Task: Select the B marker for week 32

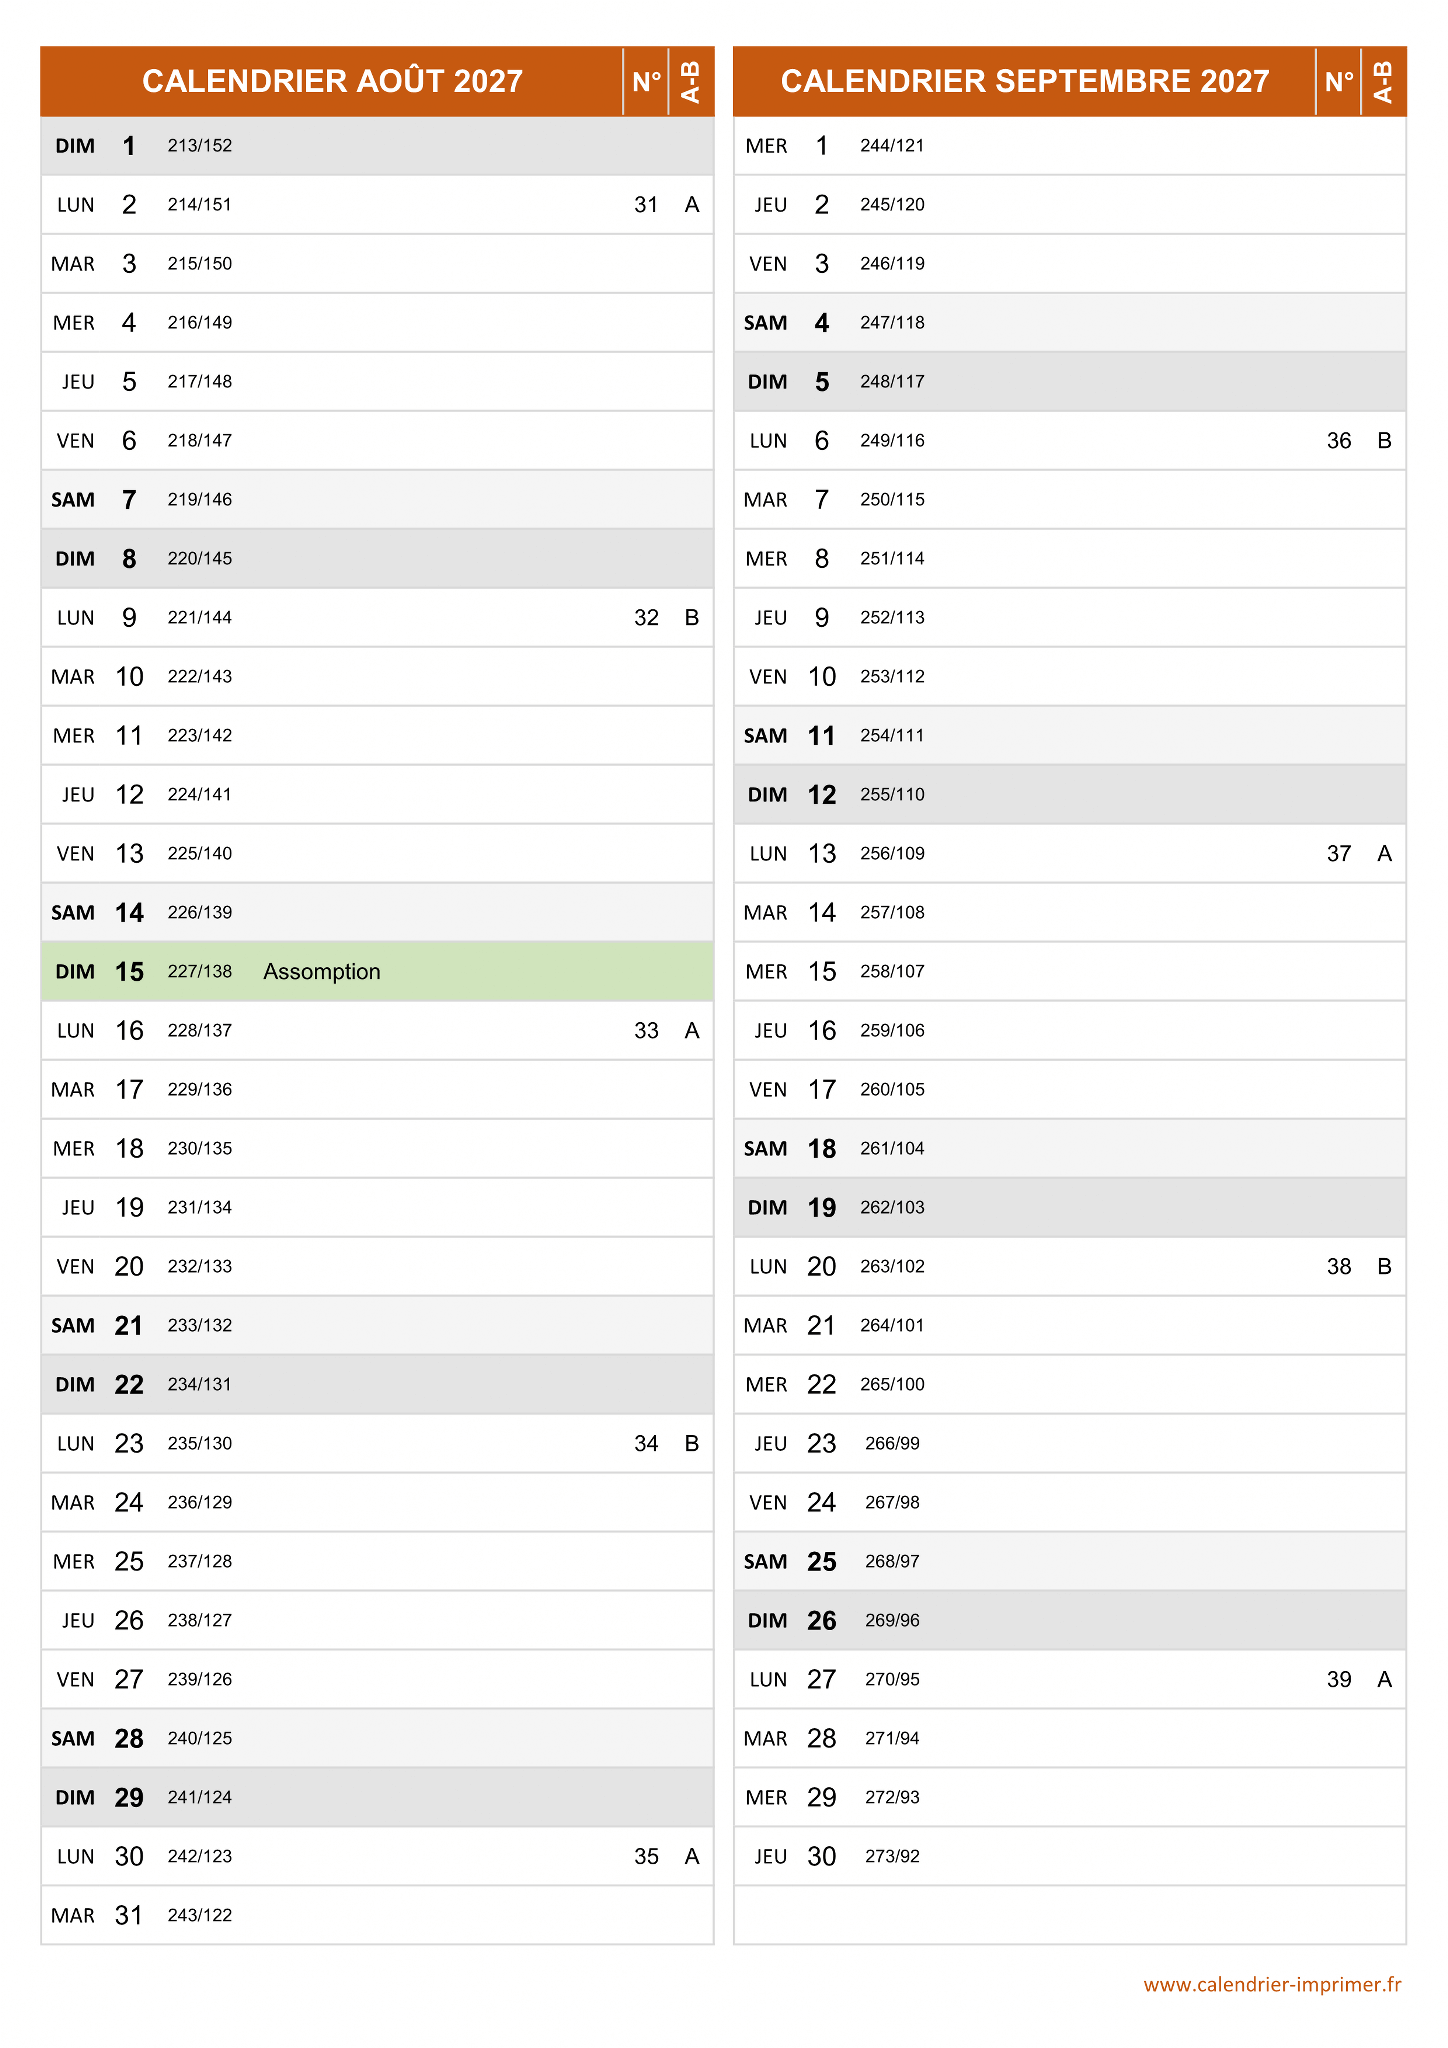Action: (691, 618)
